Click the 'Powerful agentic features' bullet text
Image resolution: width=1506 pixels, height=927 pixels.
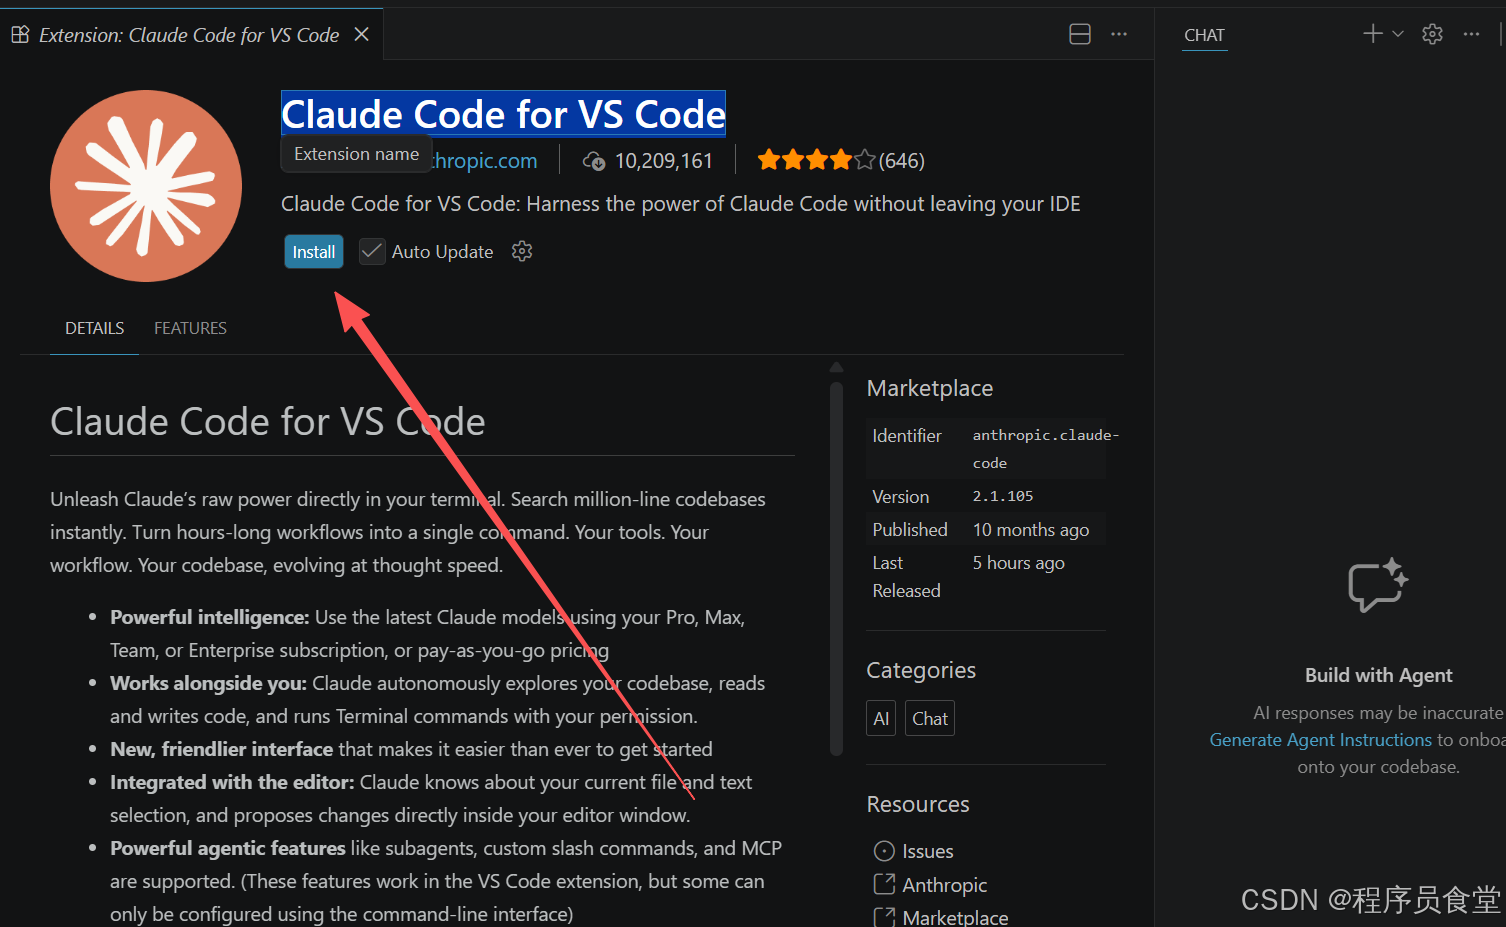pos(228,848)
